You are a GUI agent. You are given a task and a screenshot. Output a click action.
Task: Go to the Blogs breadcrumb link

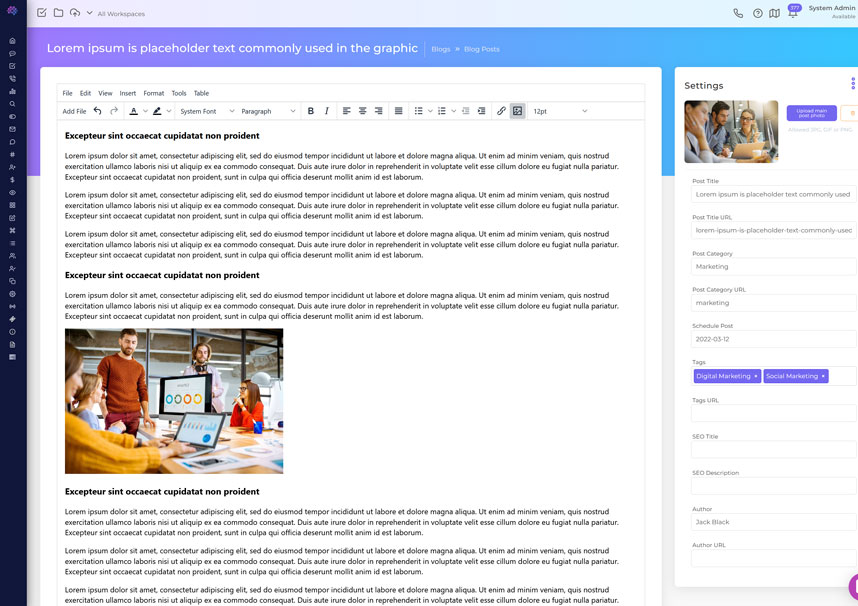440,49
